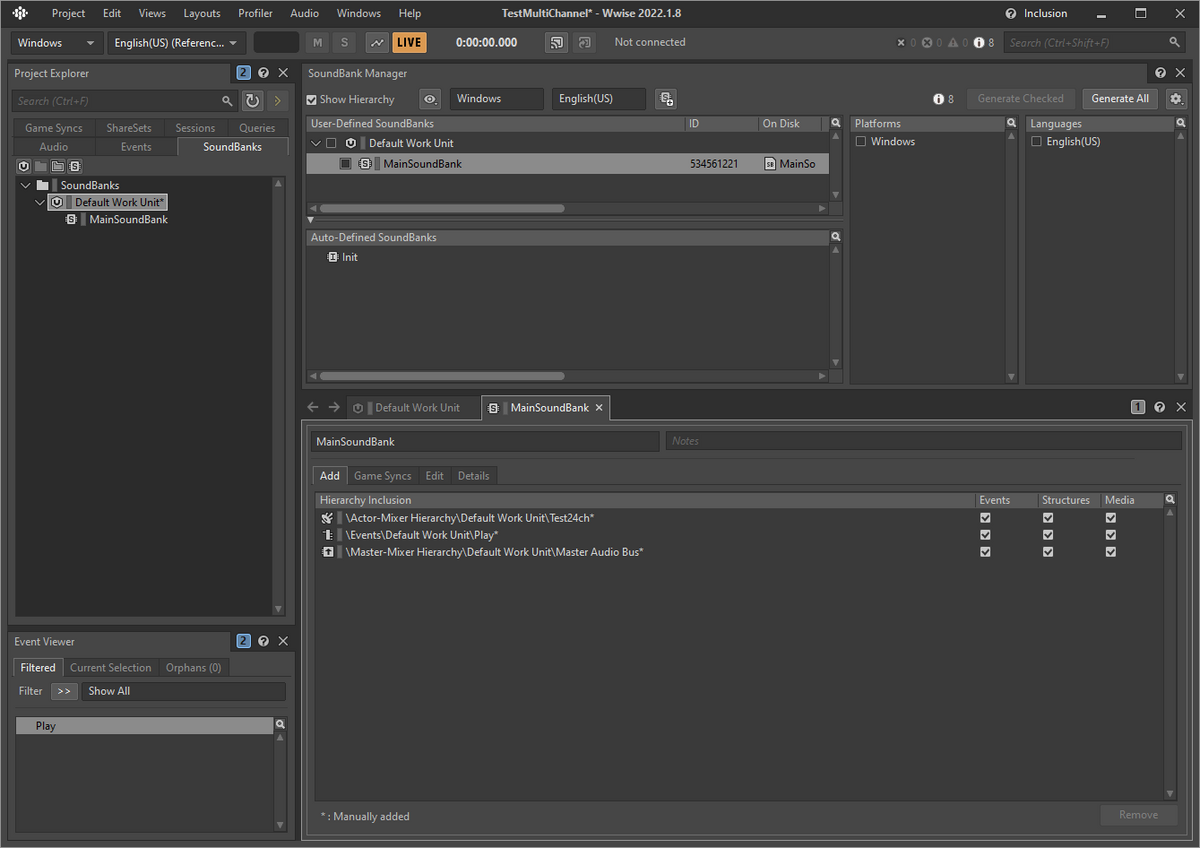Click search icon in Languages header
Screen dimensions: 1200x848
click(1181, 124)
